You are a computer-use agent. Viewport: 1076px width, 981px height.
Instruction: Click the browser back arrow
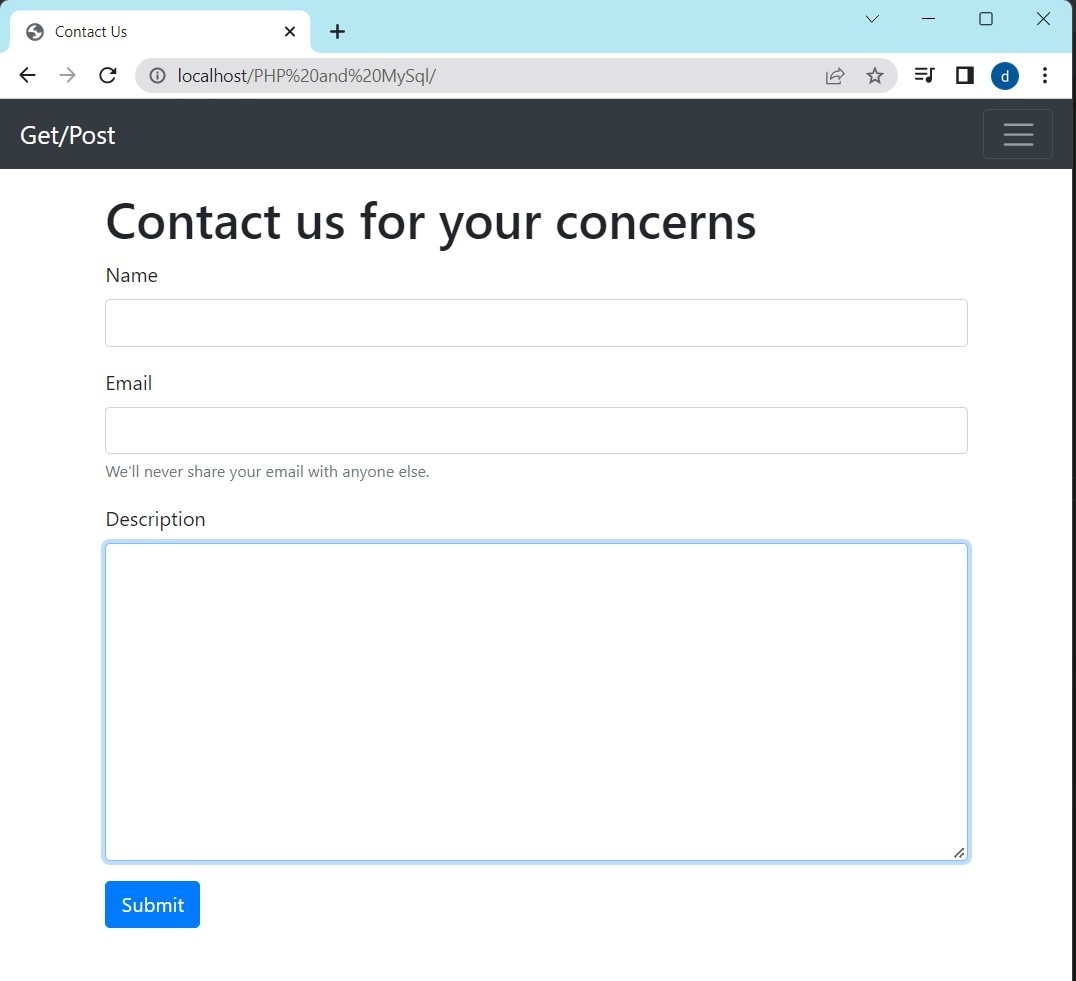point(27,76)
